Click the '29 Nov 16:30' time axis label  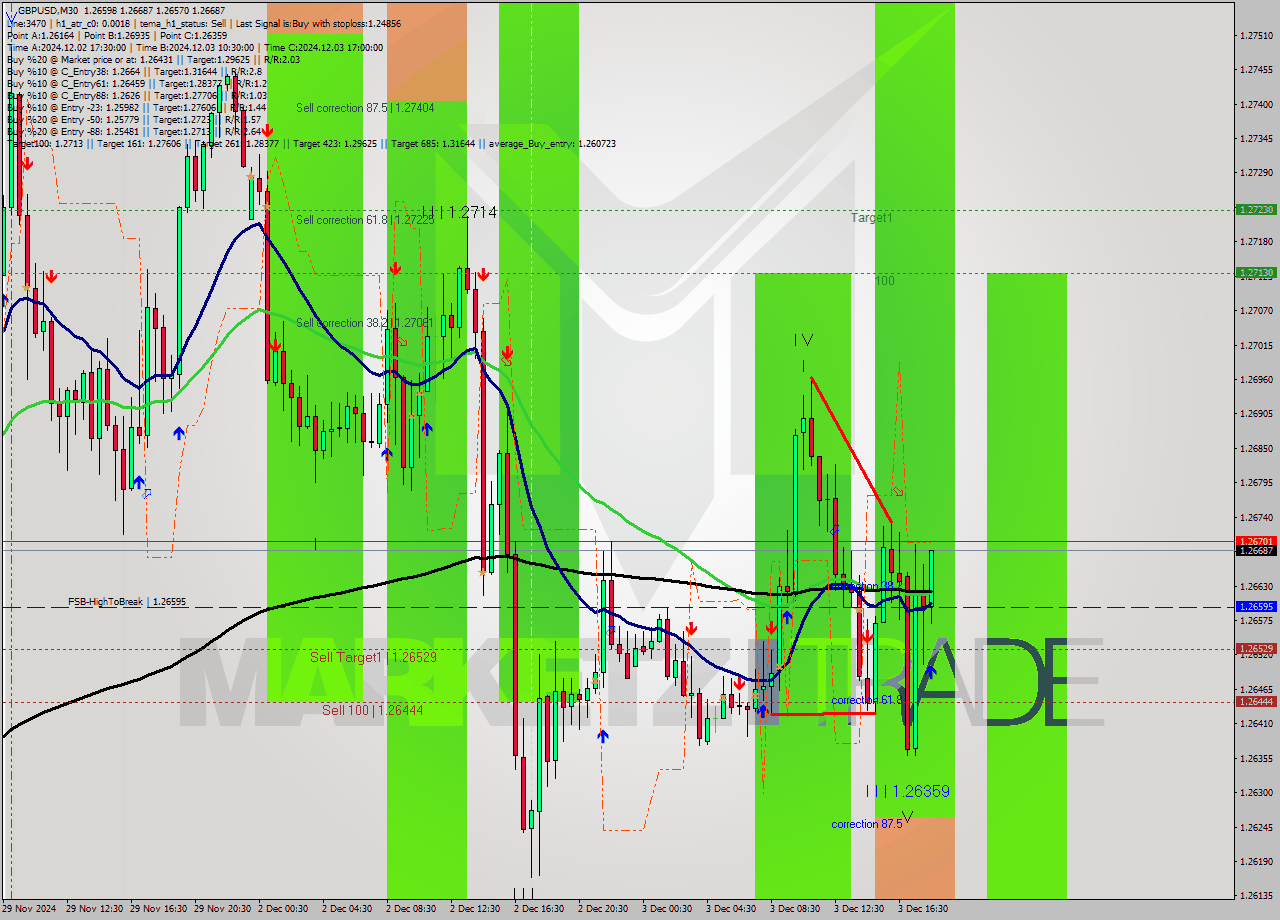point(157,909)
